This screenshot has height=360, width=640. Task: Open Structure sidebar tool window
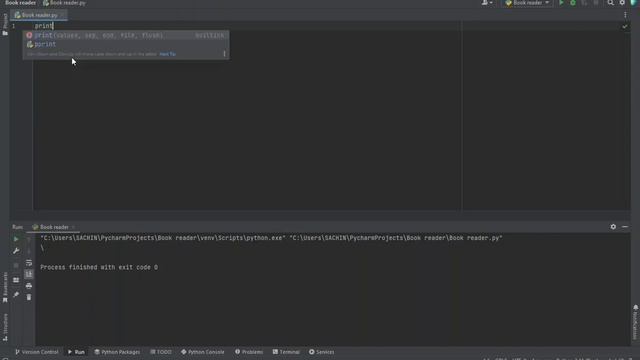5,327
